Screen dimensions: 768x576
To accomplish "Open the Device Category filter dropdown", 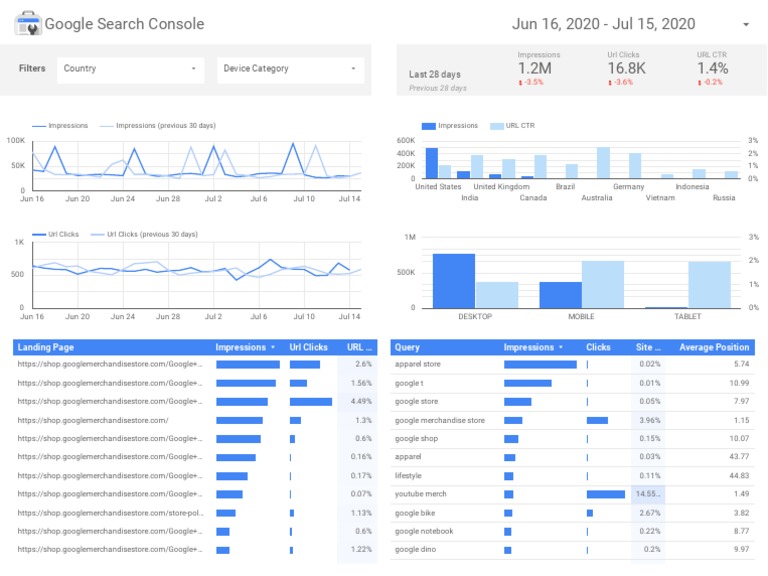I will click(290, 69).
